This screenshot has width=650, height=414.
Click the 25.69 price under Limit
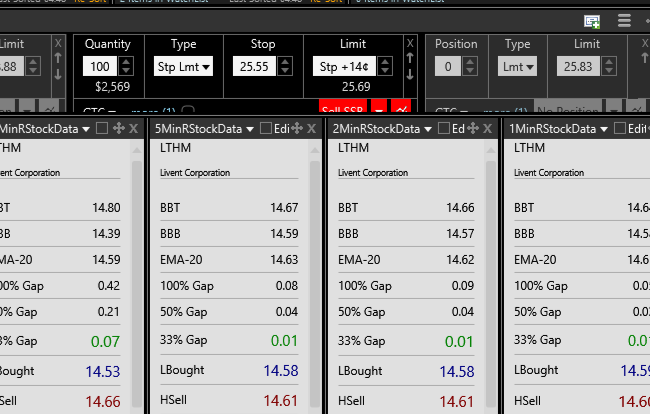pyautogui.click(x=356, y=87)
